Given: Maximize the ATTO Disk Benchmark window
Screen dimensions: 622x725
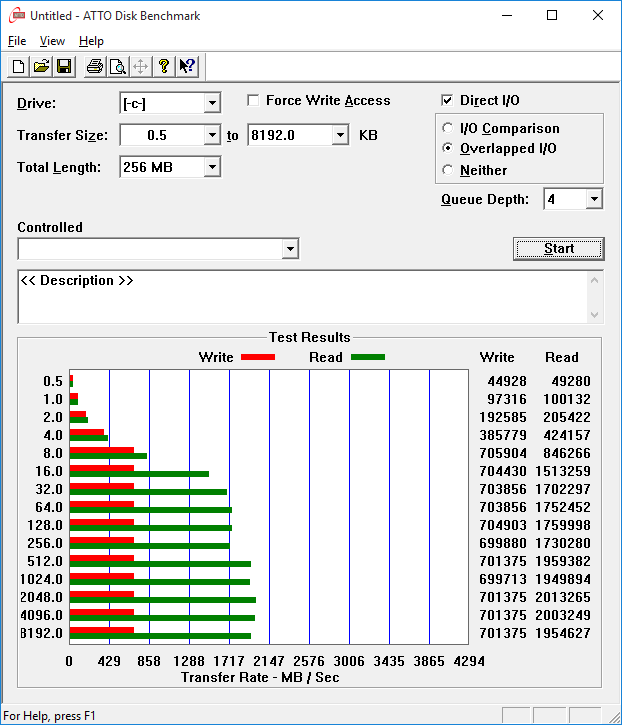Looking at the screenshot, I should click(552, 15).
